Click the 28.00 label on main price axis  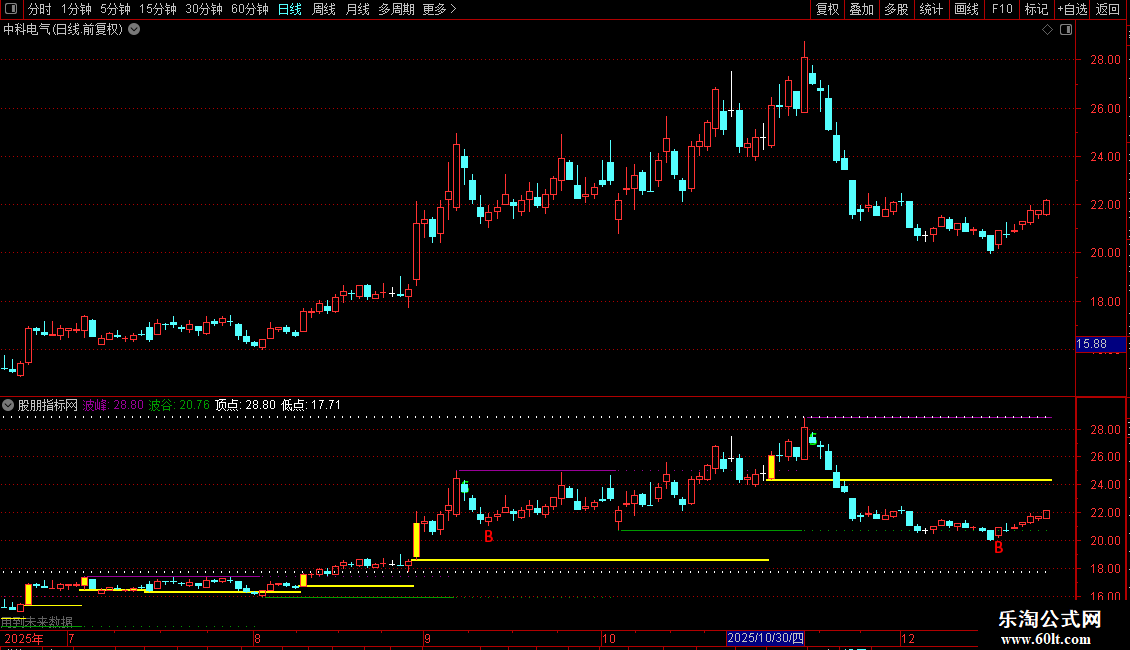(1105, 60)
